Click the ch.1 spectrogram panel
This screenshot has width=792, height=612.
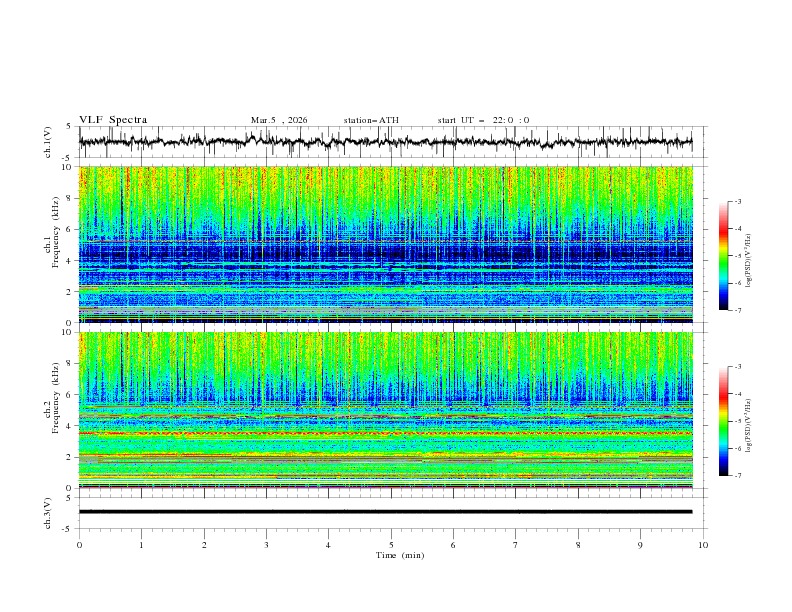pyautogui.click(x=385, y=244)
